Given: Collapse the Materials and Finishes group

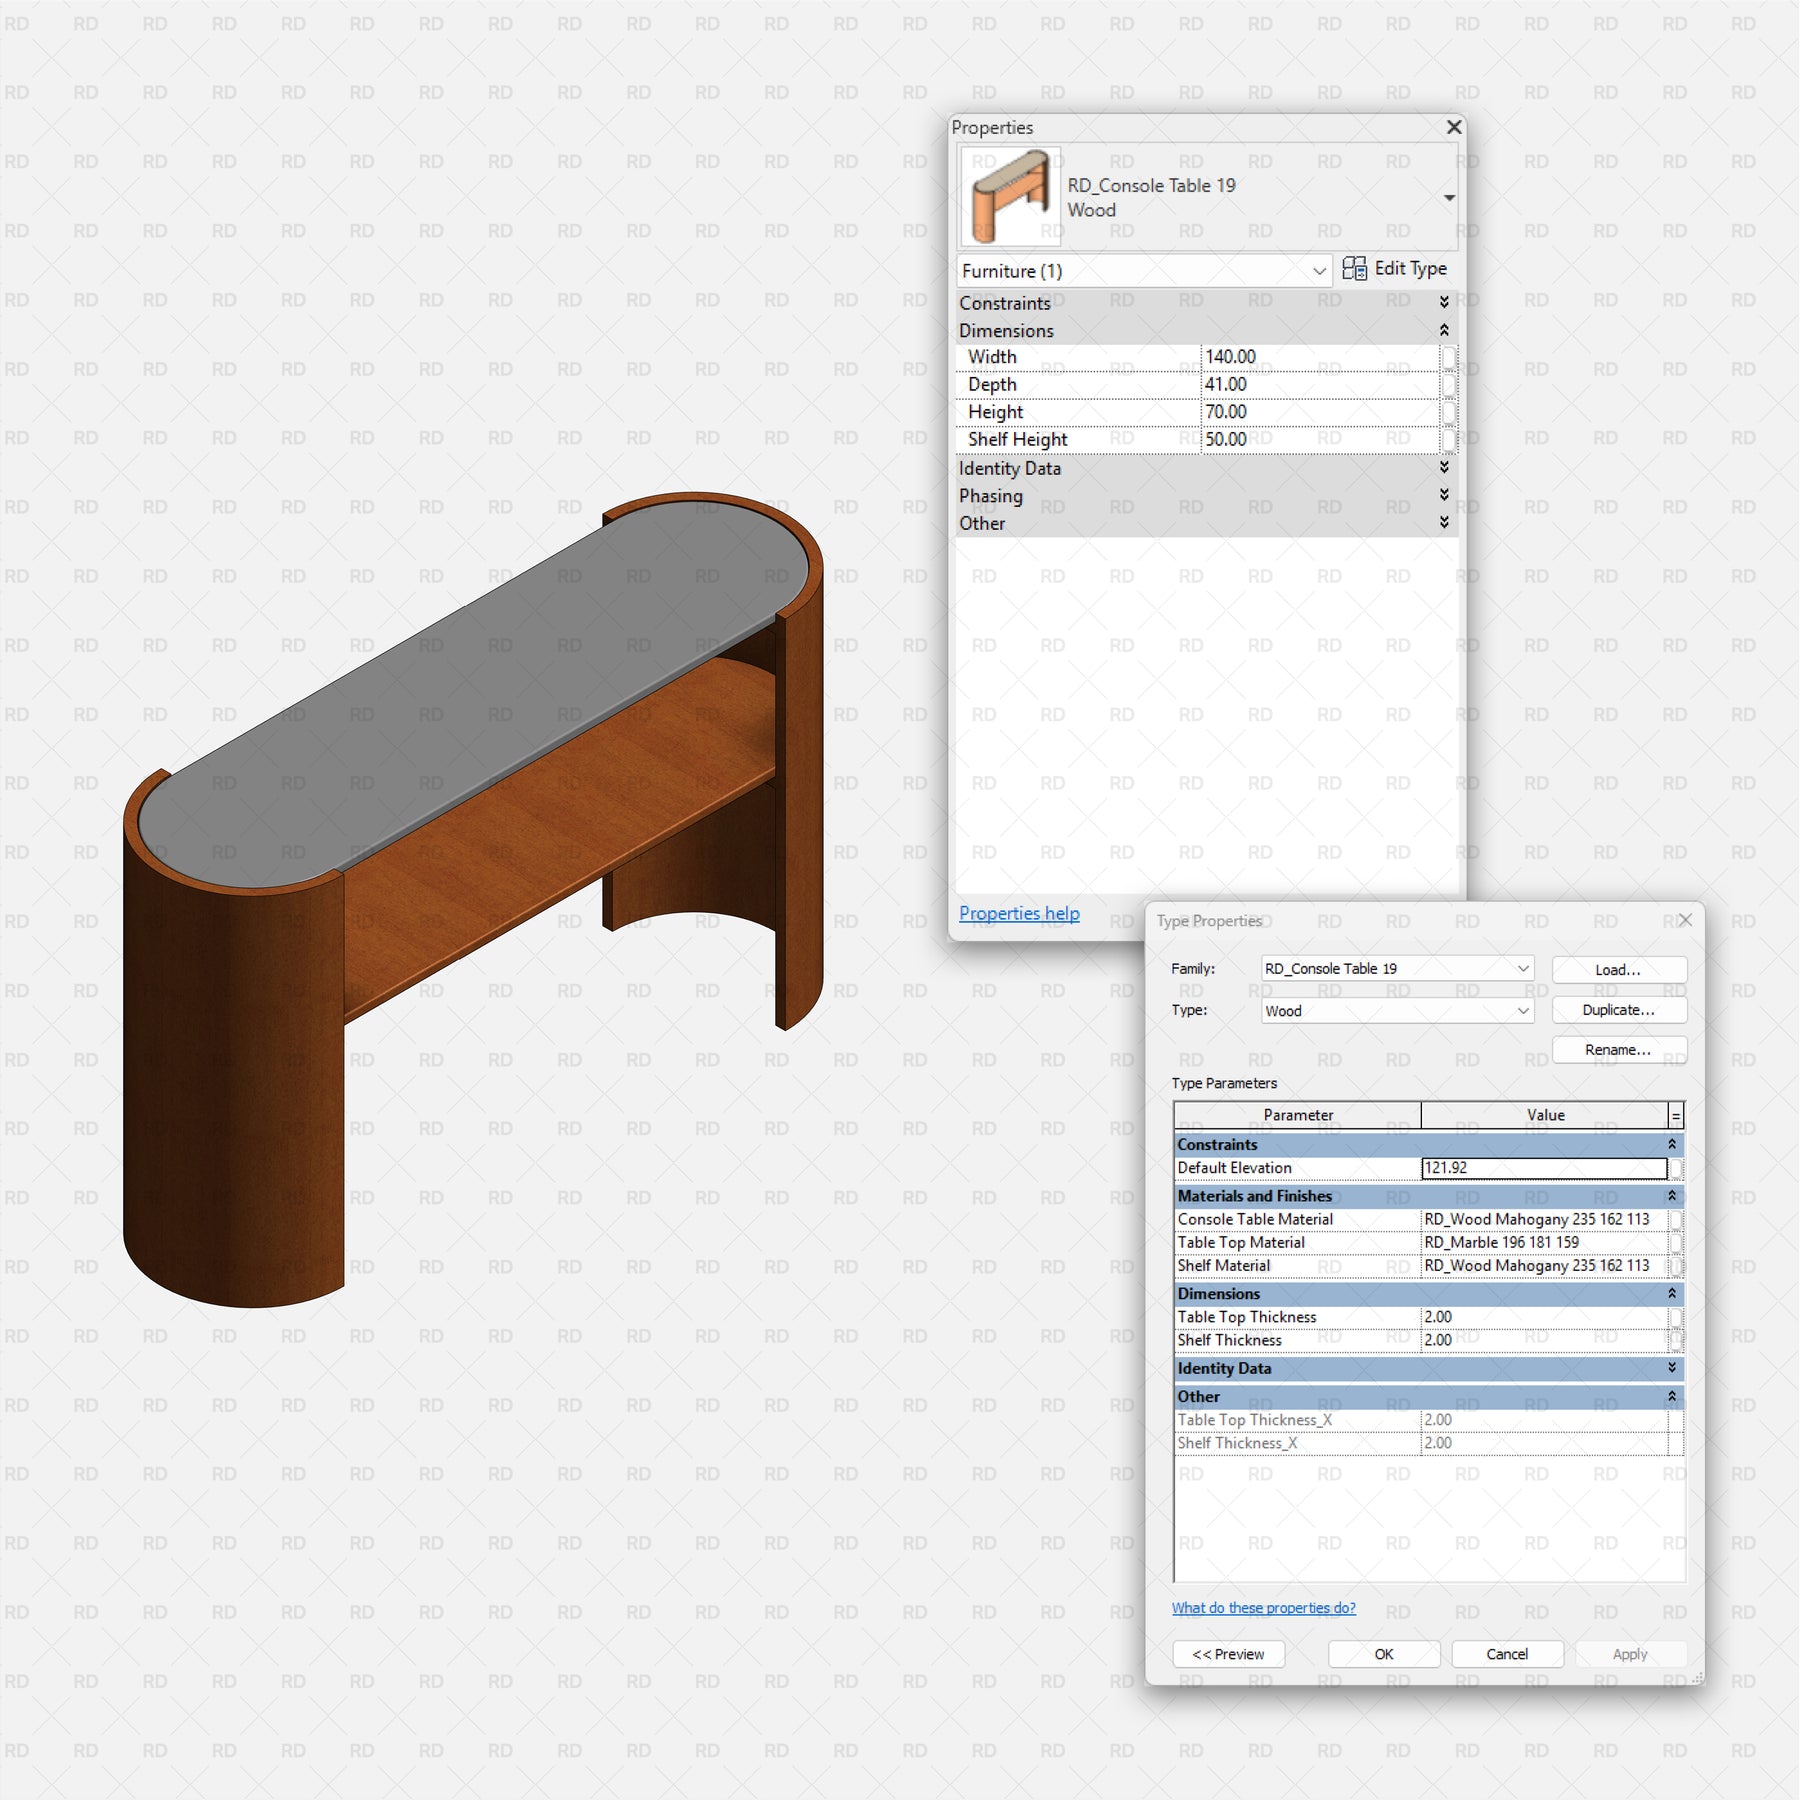Looking at the screenshot, I should [x=1671, y=1196].
